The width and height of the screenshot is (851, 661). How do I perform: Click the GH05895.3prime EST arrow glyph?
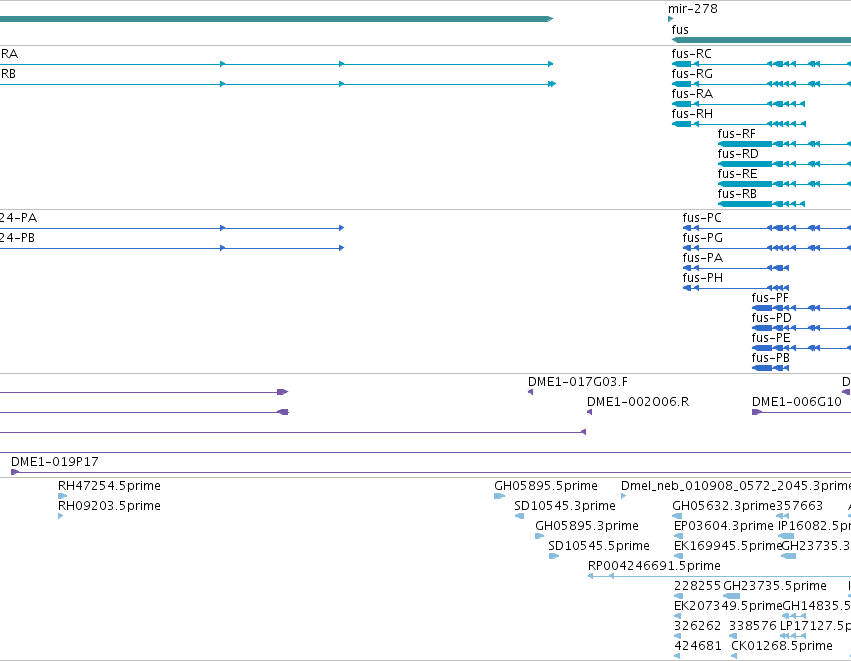pyautogui.click(x=539, y=536)
